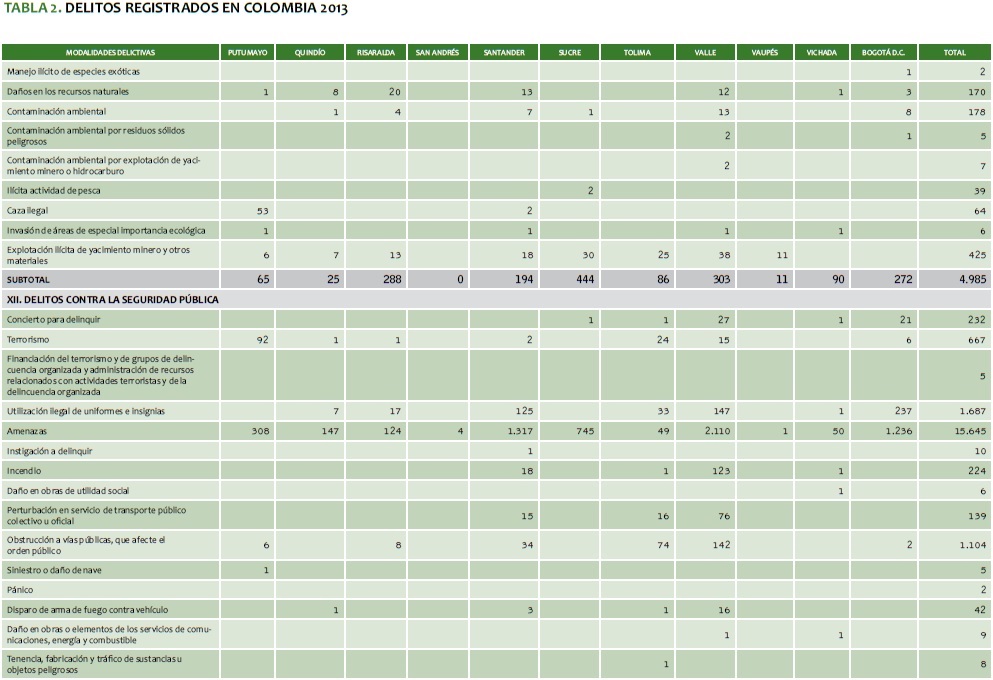Click the PUTUMAYO column header

tap(247, 52)
